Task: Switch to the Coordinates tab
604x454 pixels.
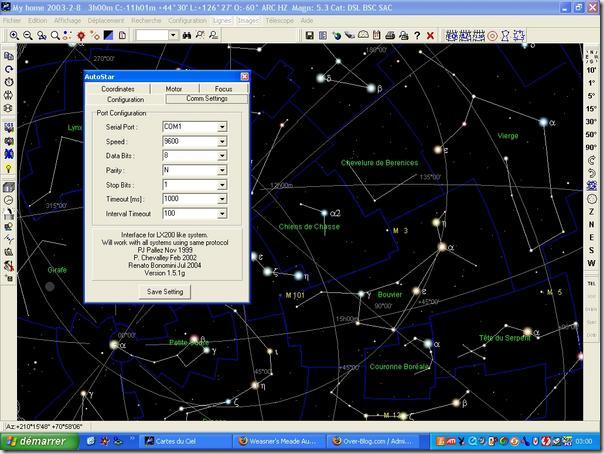Action: point(118,89)
